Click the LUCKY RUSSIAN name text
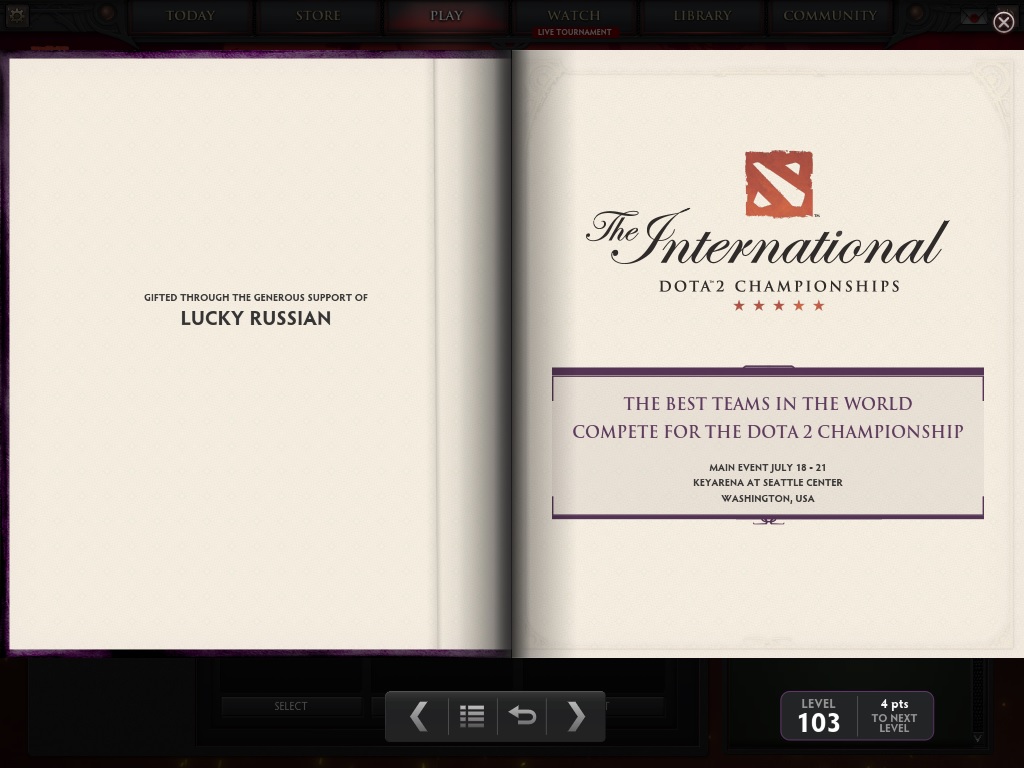This screenshot has height=768, width=1024. point(256,318)
